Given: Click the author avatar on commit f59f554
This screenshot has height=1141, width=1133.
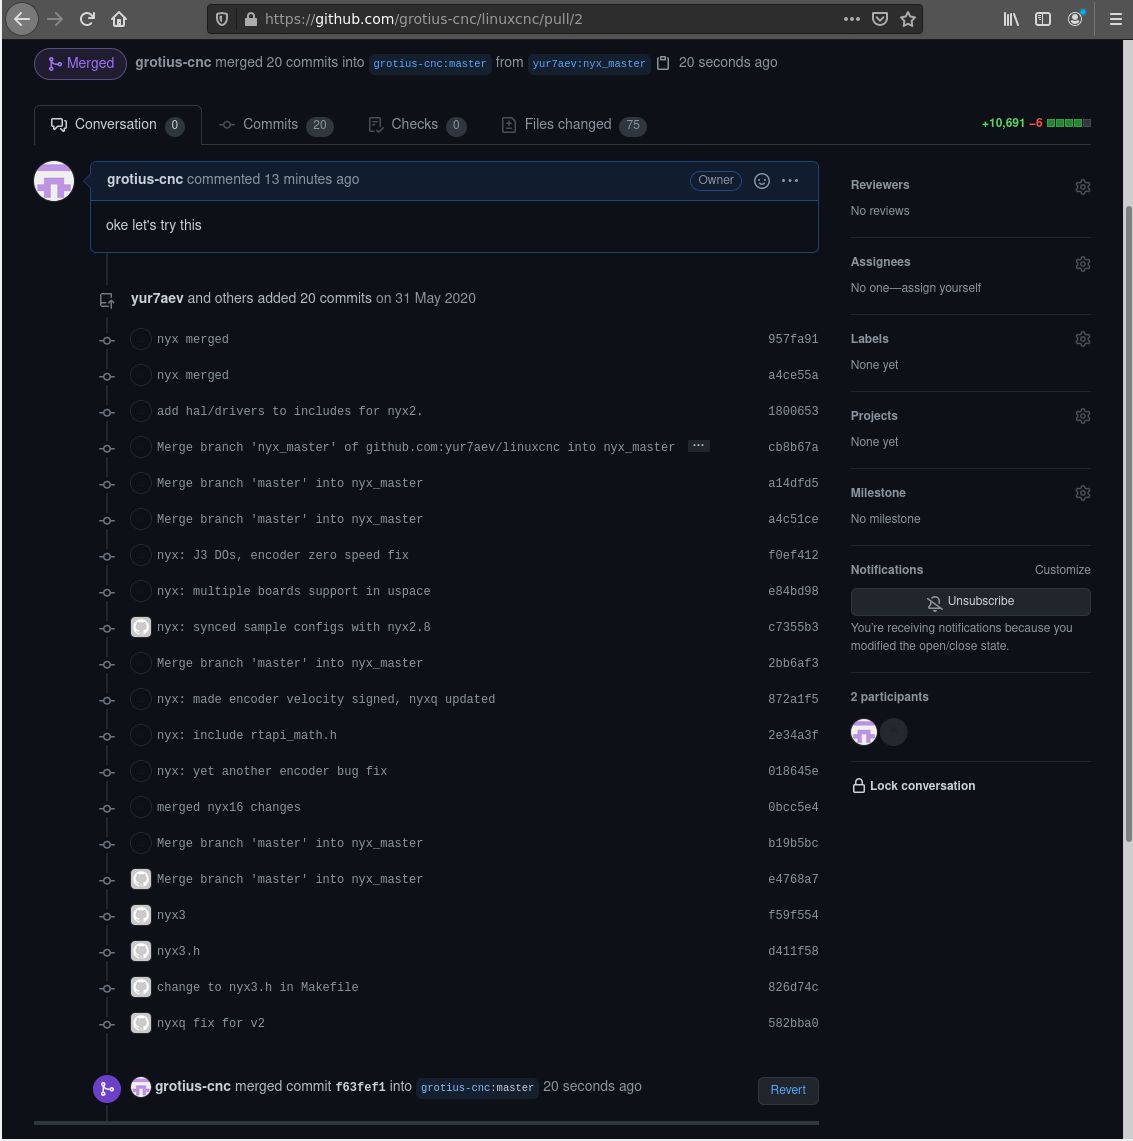Looking at the screenshot, I should [x=140, y=915].
